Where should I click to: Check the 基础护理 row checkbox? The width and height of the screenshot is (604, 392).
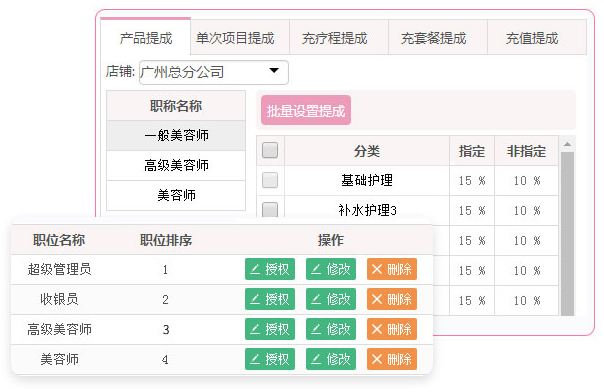click(270, 180)
